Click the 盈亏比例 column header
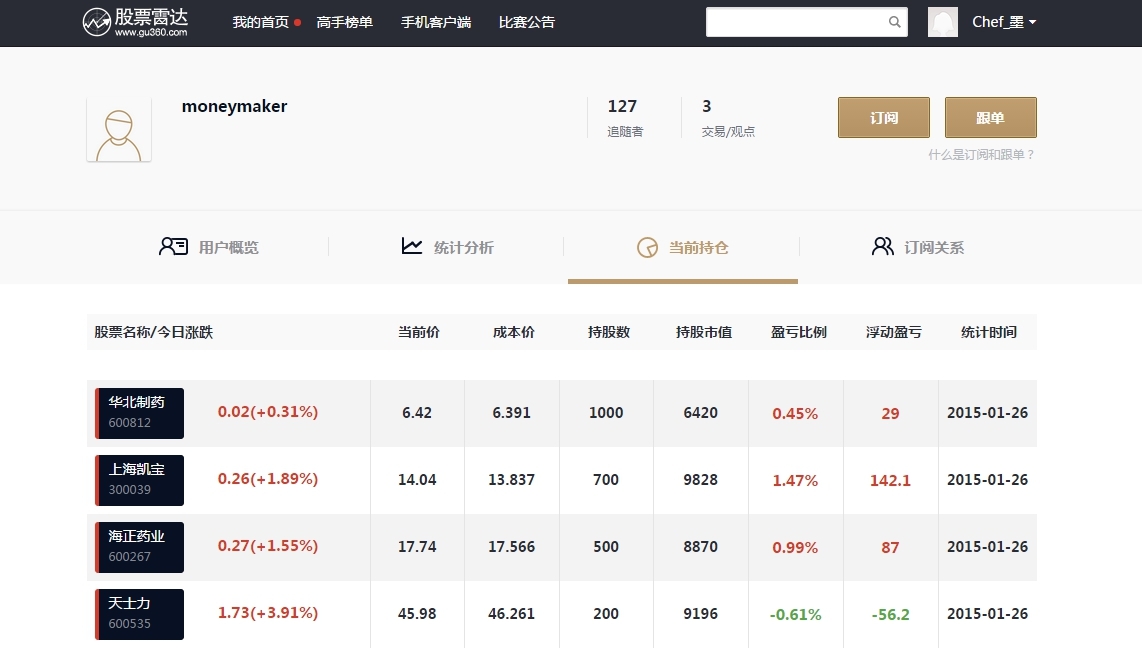The width and height of the screenshot is (1142, 648). (x=799, y=332)
